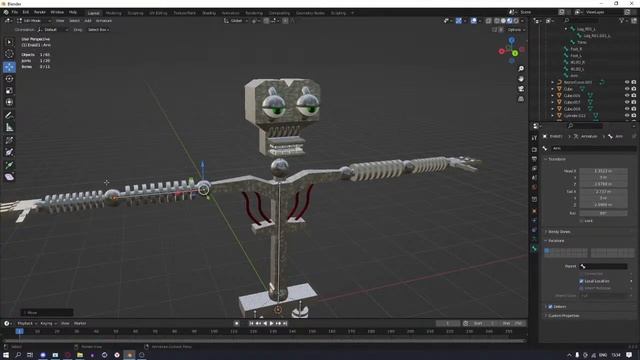This screenshot has height=360, width=640.
Task: Select the Extrude bone tool
Action: coord(9,165)
